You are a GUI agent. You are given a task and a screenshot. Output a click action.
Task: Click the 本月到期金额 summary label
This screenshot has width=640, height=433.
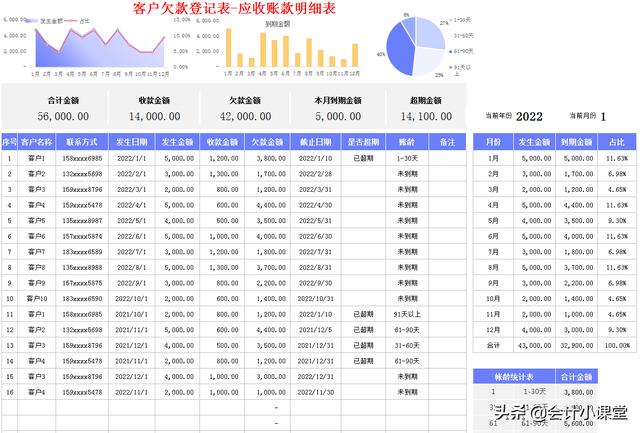338,100
